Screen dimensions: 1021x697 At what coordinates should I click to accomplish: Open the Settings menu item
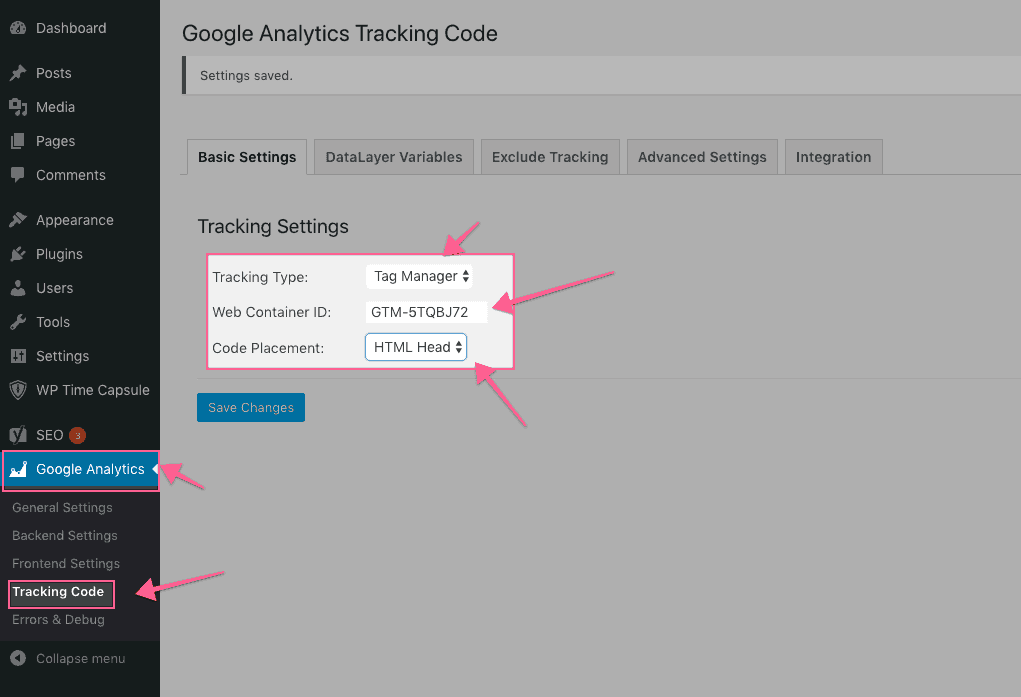(x=79, y=356)
